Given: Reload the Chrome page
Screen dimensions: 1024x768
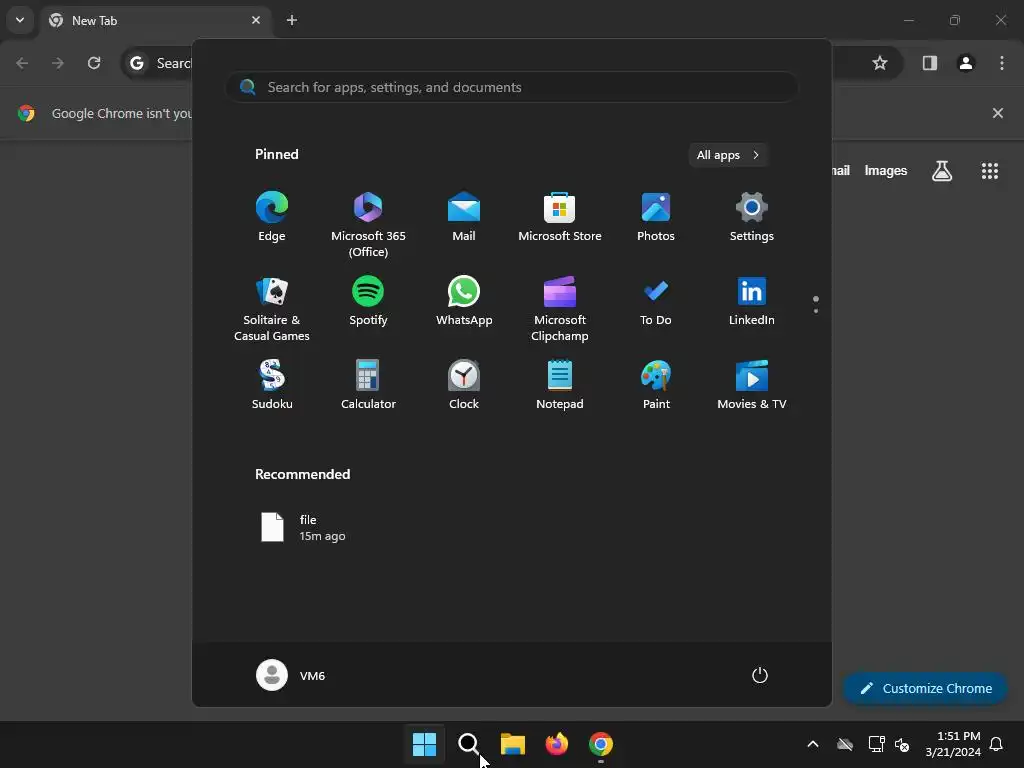Looking at the screenshot, I should 94,63.
